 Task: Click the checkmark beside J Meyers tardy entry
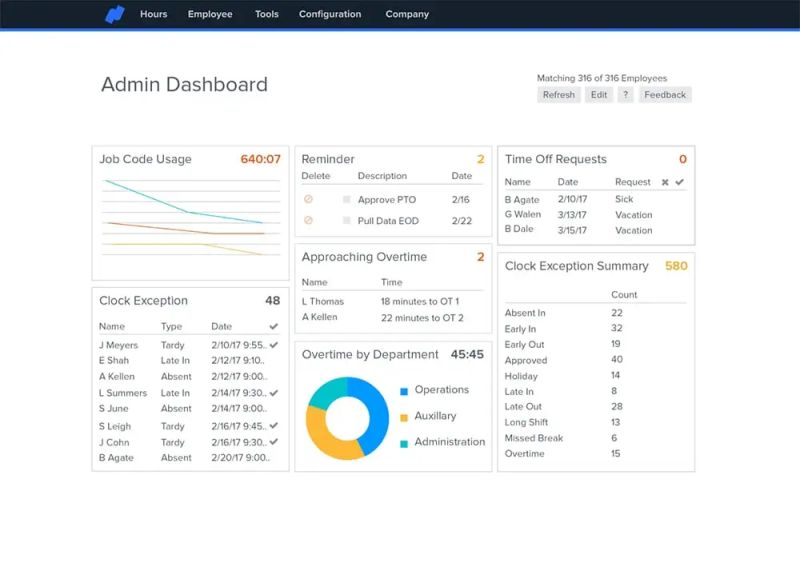[275, 343]
